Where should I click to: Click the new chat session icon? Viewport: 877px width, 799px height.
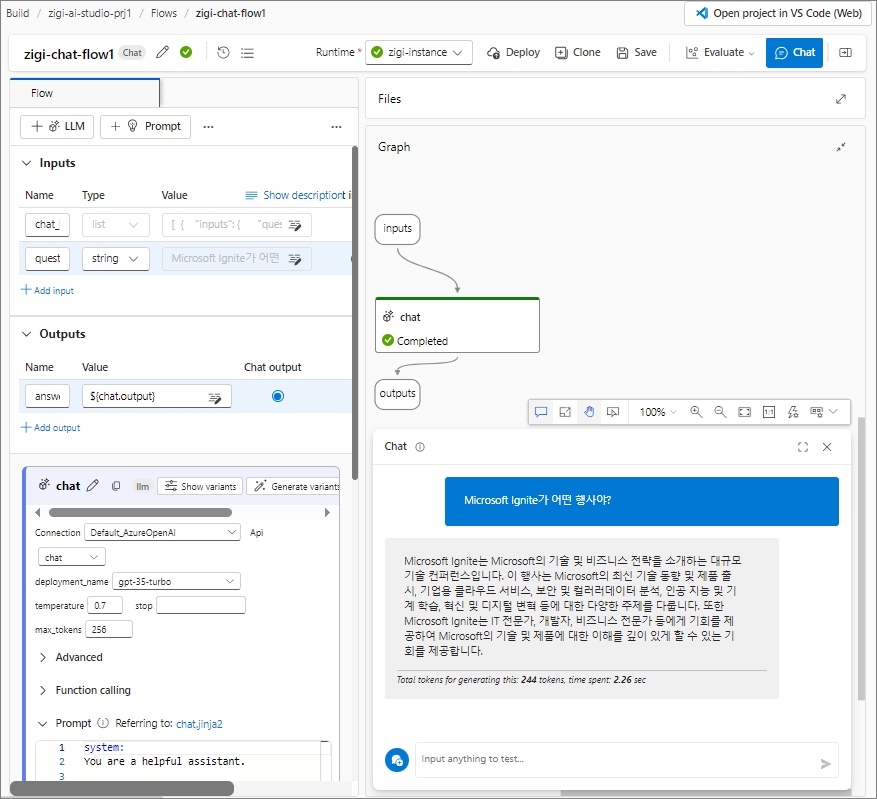(x=397, y=760)
